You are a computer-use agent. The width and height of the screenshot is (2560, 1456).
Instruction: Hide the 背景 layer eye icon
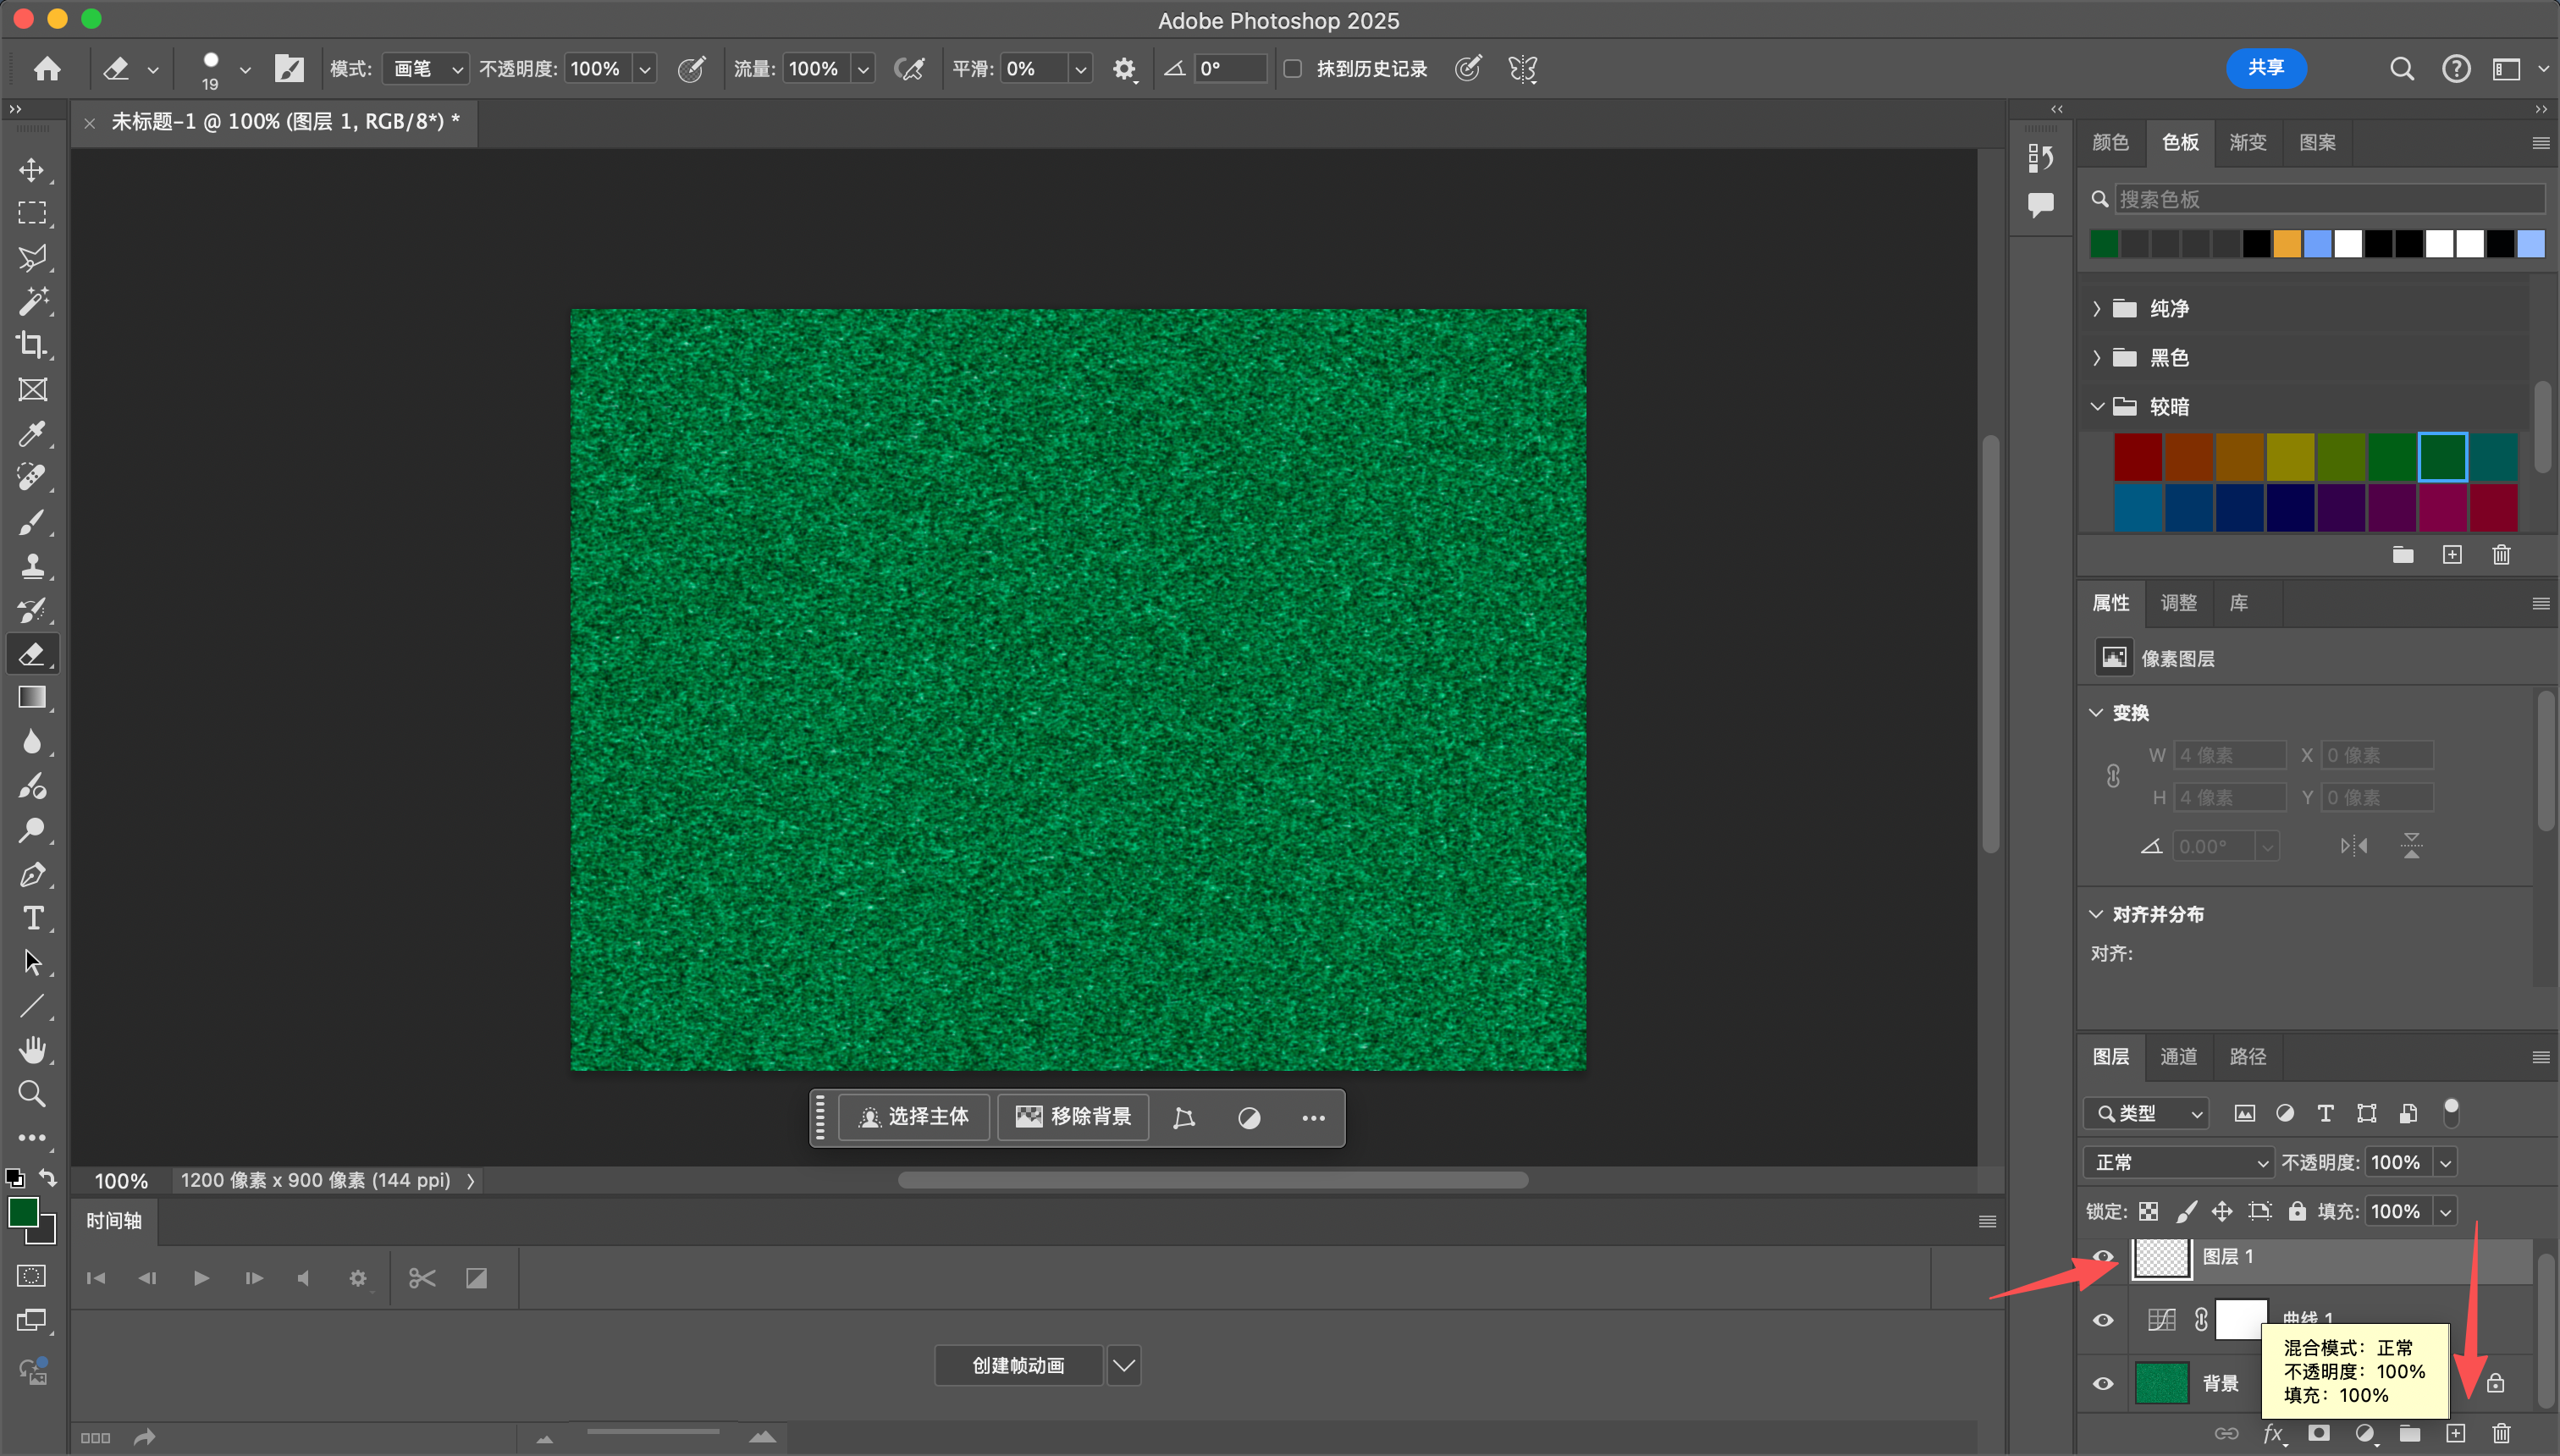click(2103, 1384)
